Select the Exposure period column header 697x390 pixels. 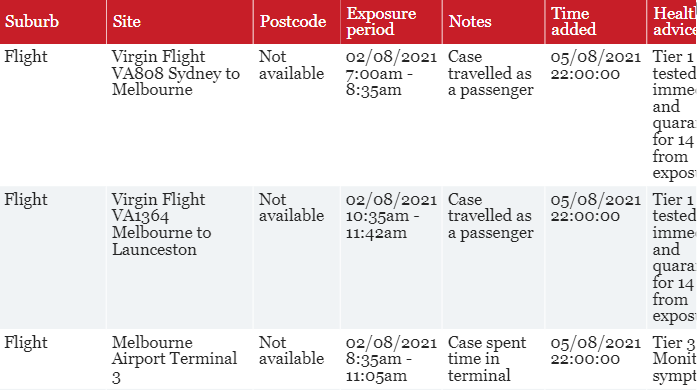(391, 22)
